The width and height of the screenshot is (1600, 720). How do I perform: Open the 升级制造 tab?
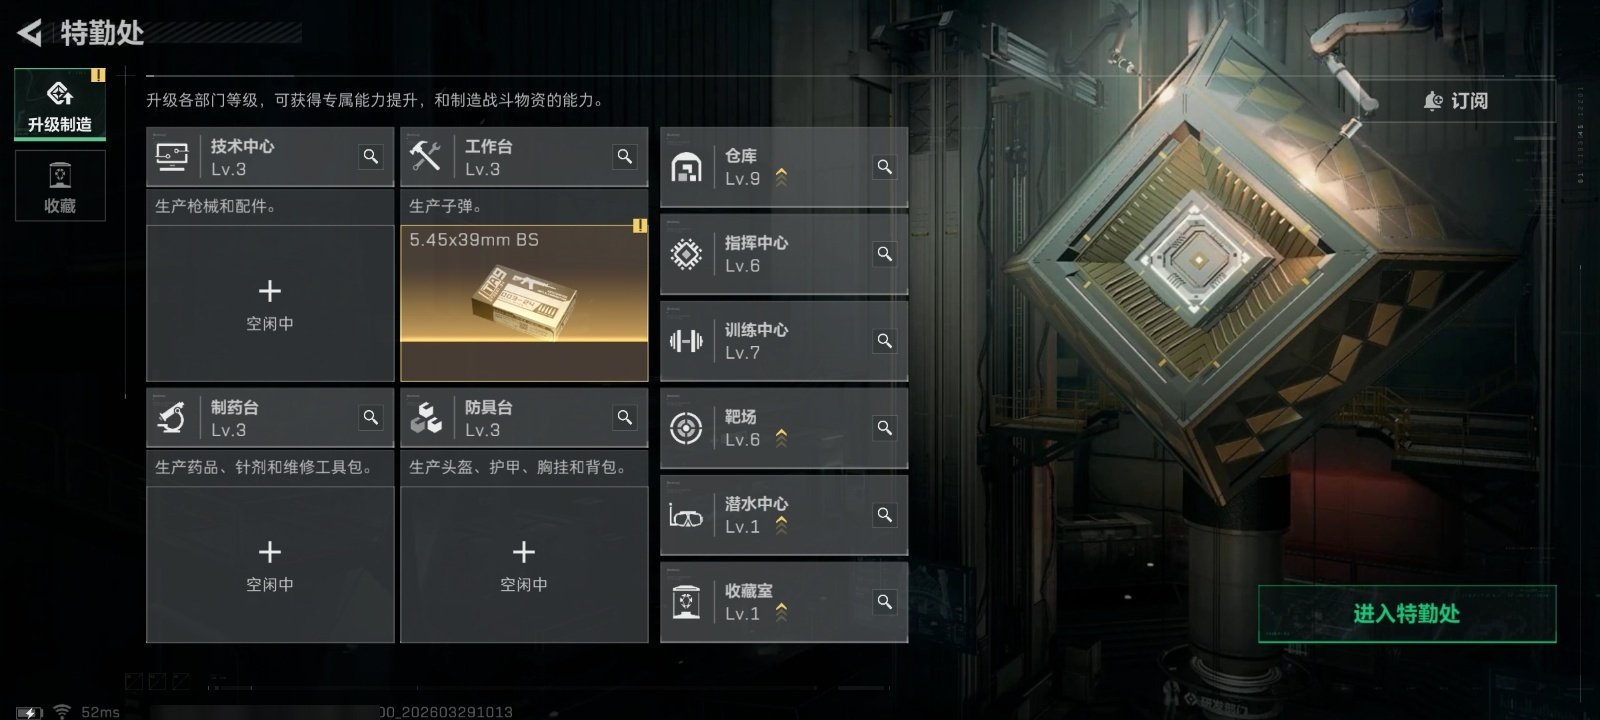point(60,104)
